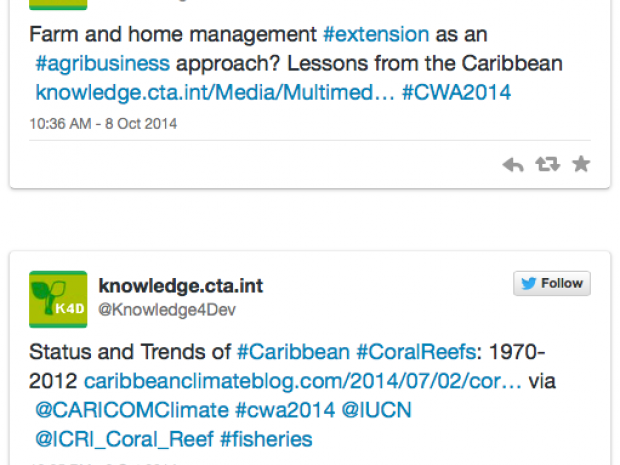
Task: Retweet the farm and home management tweet
Action: coord(547,164)
